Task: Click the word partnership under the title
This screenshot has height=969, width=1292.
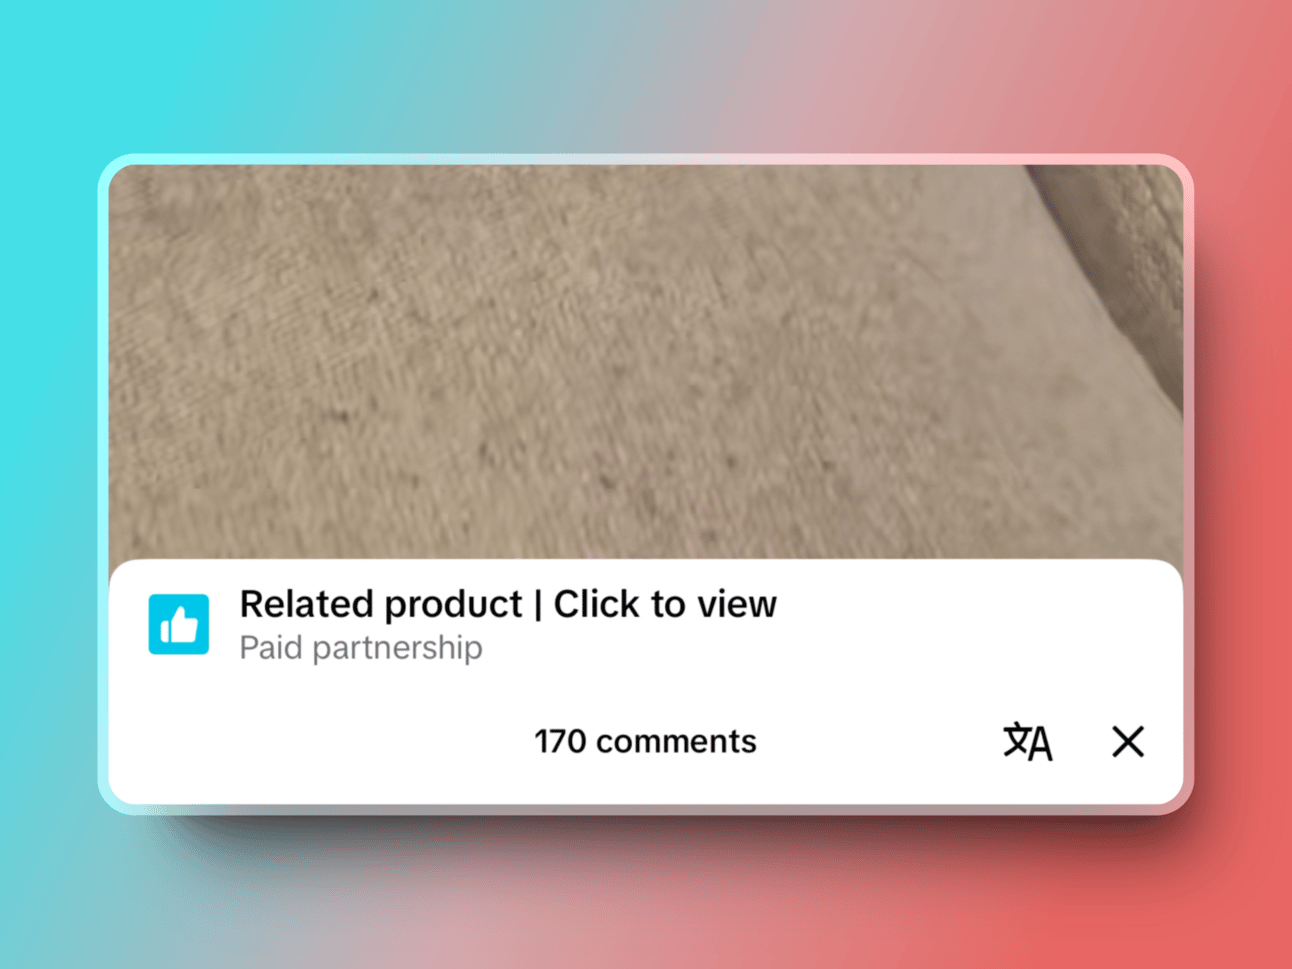Action: click(x=397, y=649)
